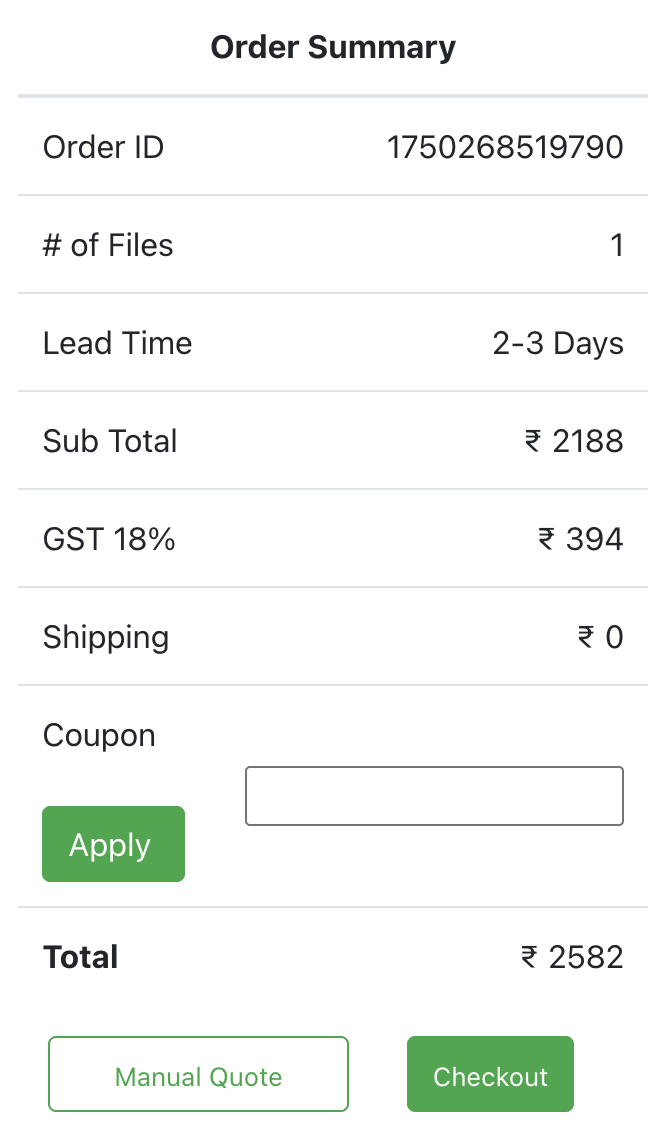This screenshot has height=1128, width=668.
Task: Click the bold Total label
Action: (x=81, y=958)
